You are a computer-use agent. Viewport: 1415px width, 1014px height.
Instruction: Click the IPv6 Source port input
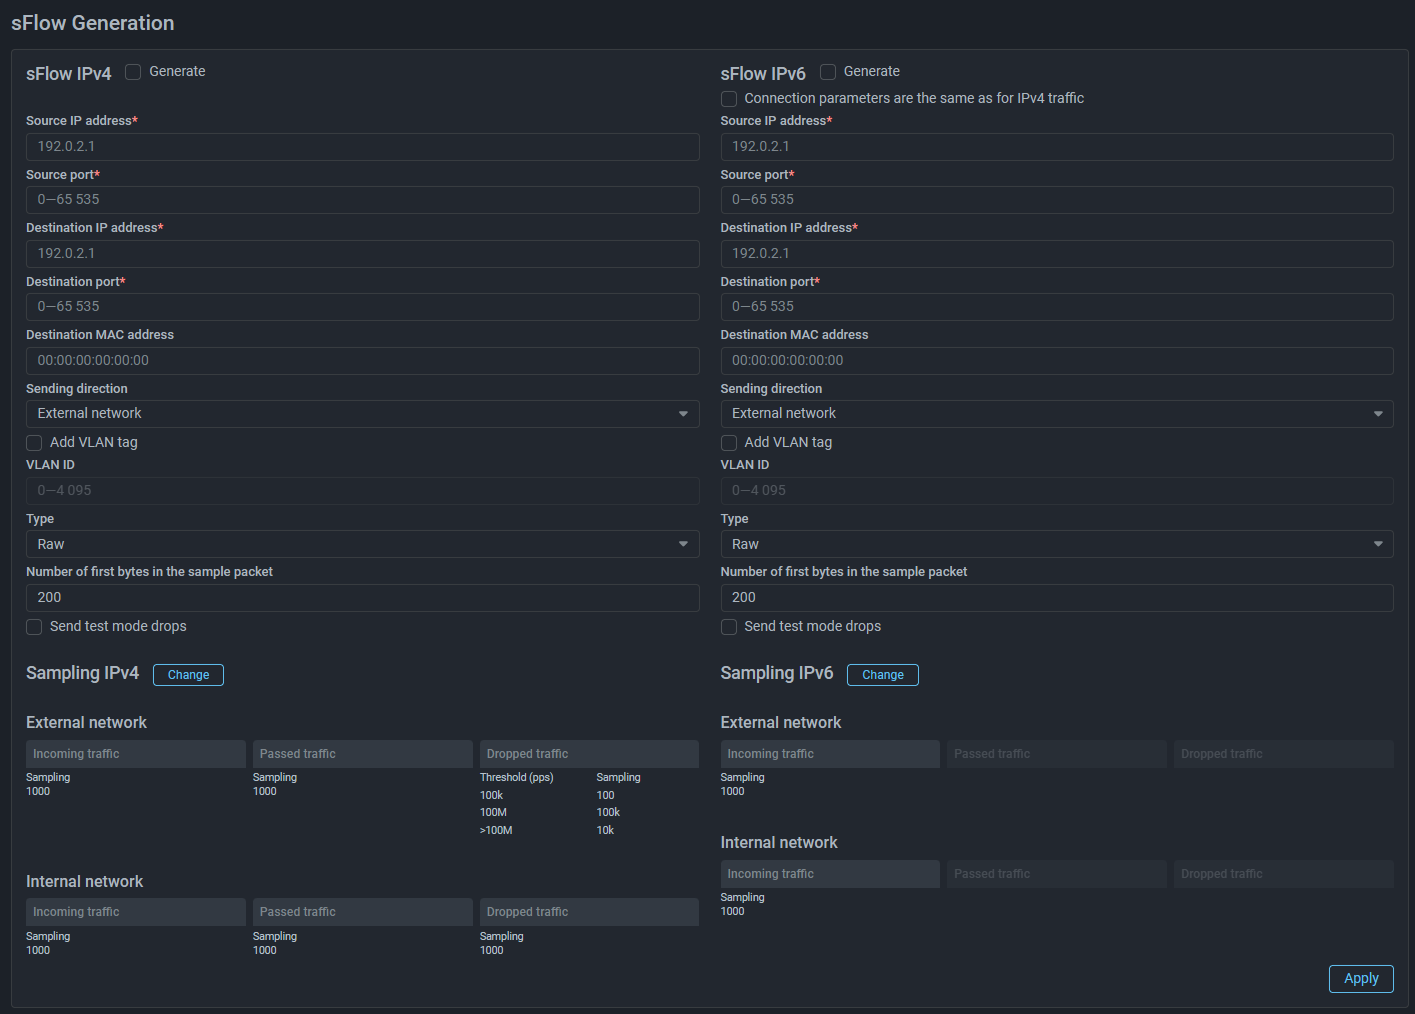[1056, 200]
